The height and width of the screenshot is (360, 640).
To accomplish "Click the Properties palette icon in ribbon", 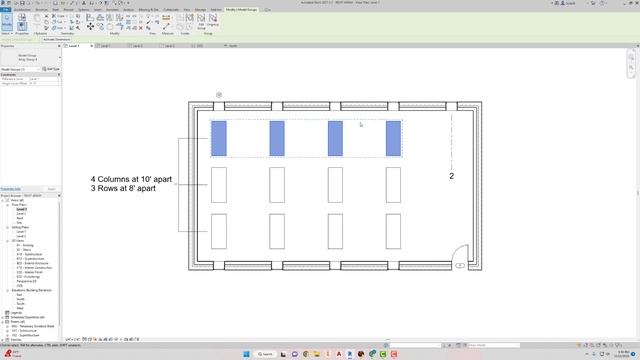I will coord(22,27).
